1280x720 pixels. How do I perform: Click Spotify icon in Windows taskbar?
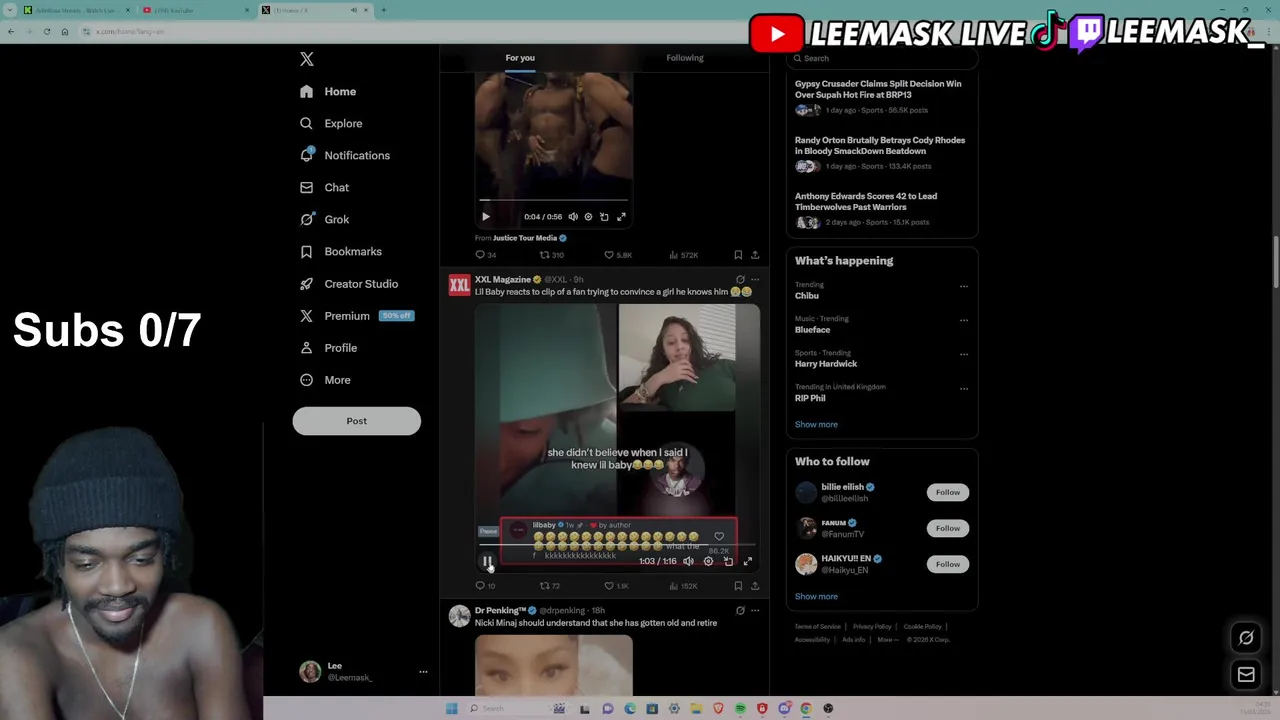[740, 708]
